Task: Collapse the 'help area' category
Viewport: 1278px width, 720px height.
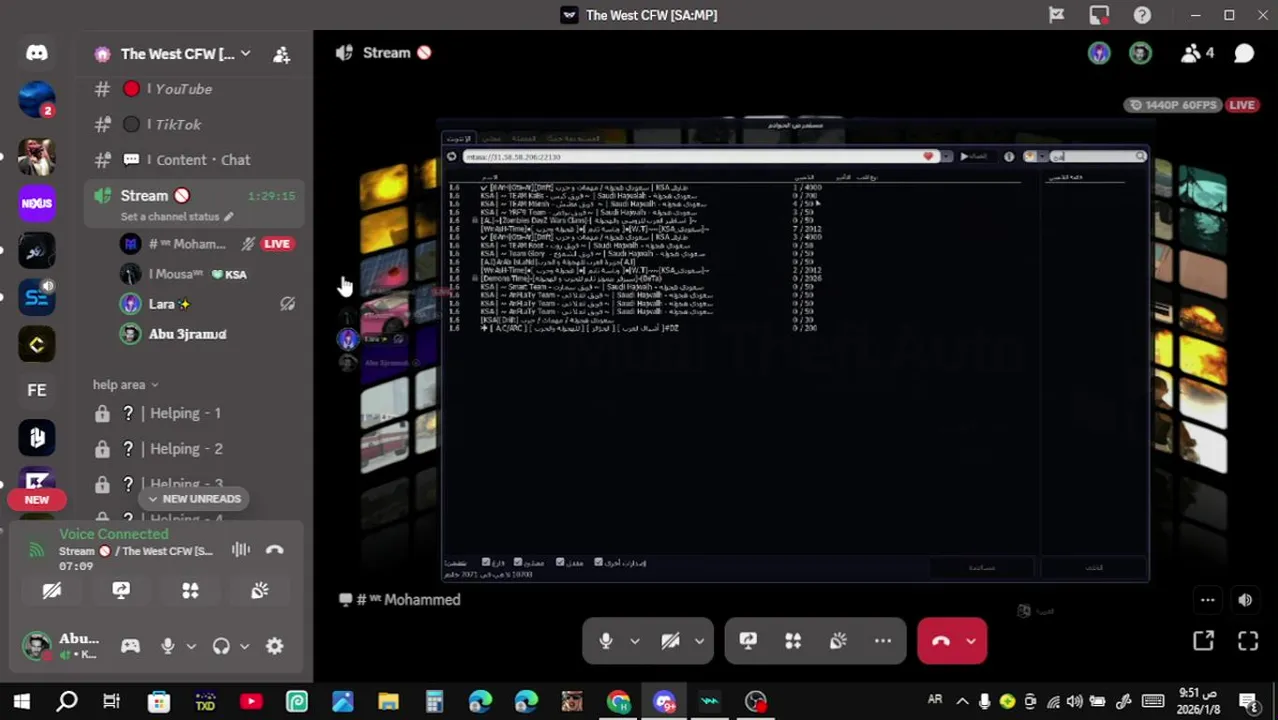Action: tap(125, 384)
